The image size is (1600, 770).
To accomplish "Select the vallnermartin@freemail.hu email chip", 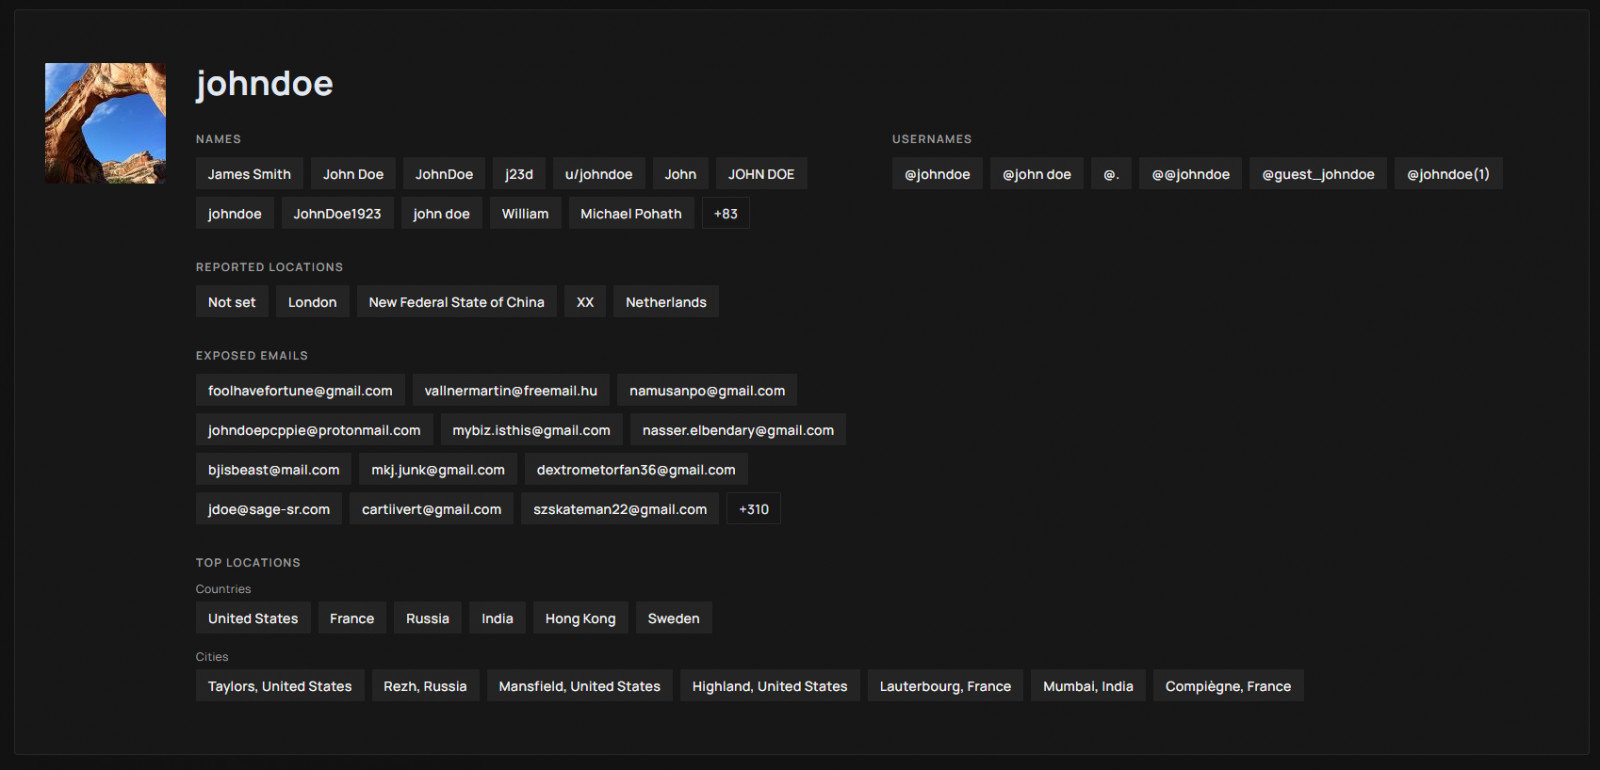I will tap(510, 391).
